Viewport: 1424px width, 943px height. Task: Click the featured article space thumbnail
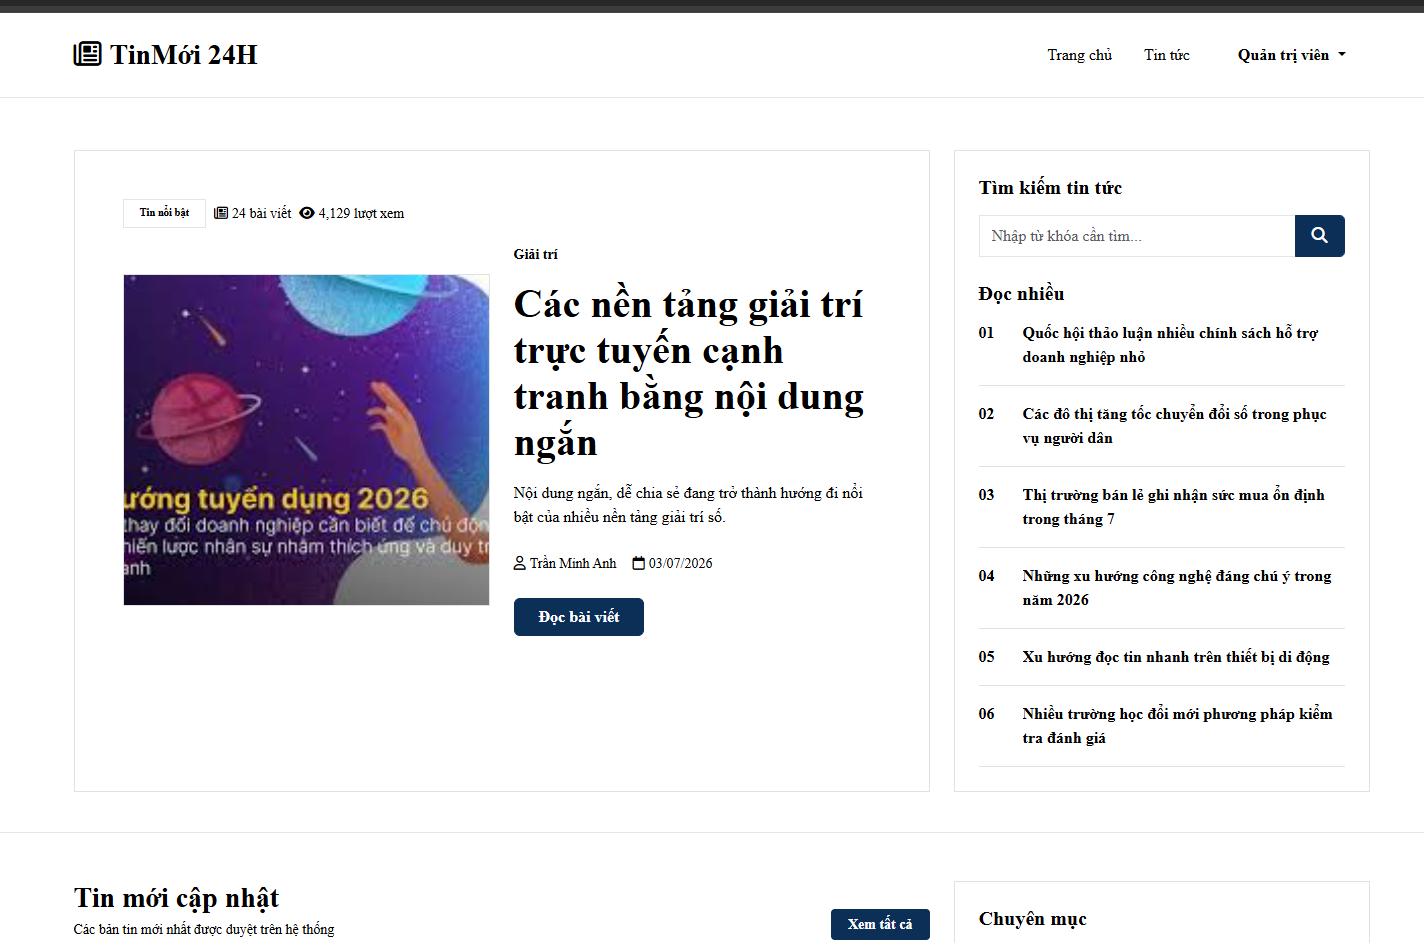[306, 440]
